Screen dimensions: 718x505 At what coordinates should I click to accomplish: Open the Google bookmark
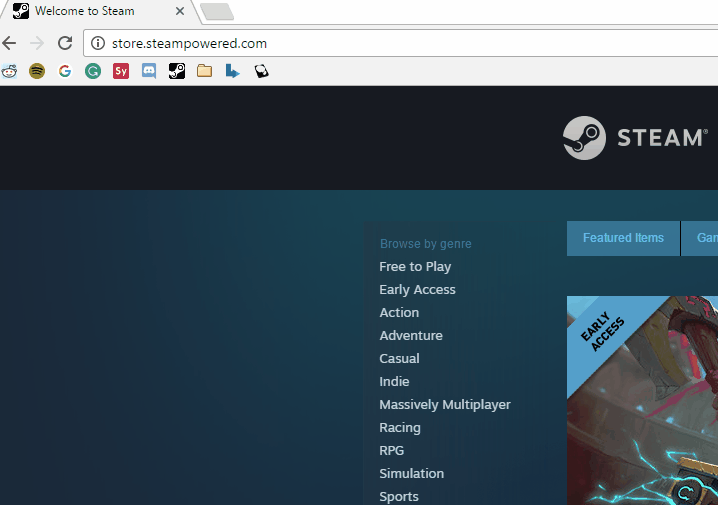[x=65, y=71]
